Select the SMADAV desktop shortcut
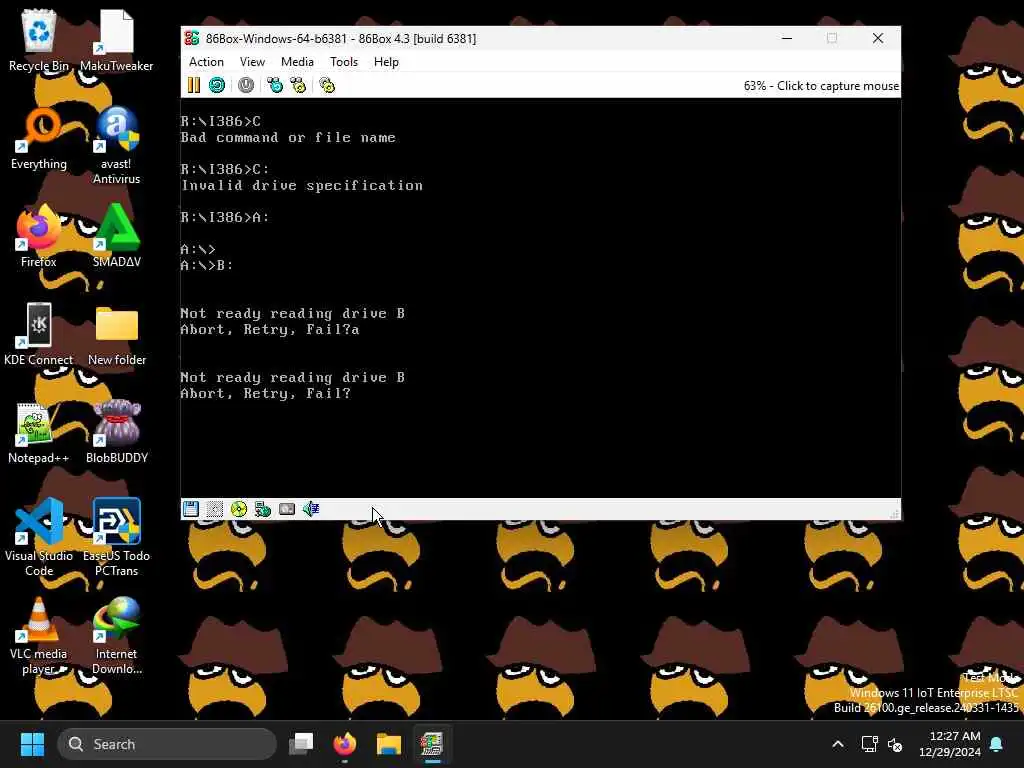The width and height of the screenshot is (1024, 768). (116, 236)
